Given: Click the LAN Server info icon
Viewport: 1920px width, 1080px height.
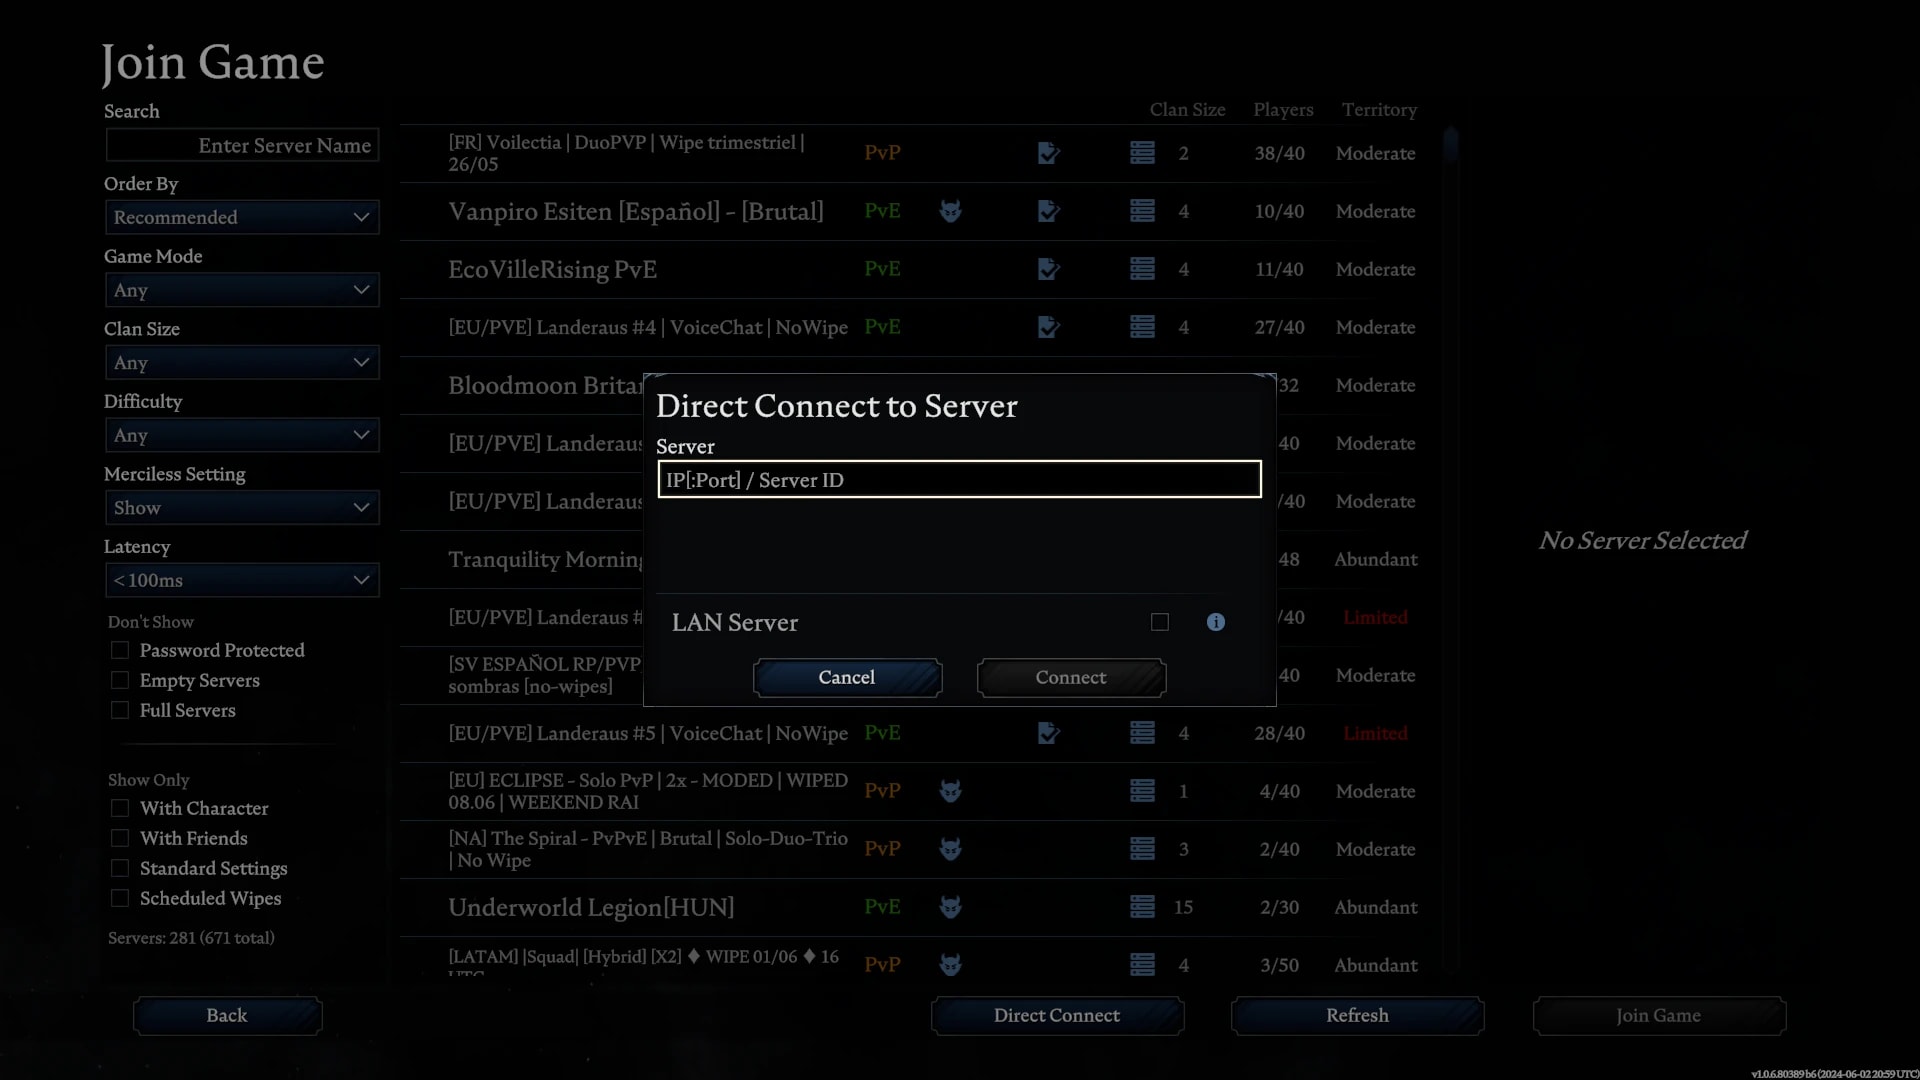Looking at the screenshot, I should click(1216, 621).
